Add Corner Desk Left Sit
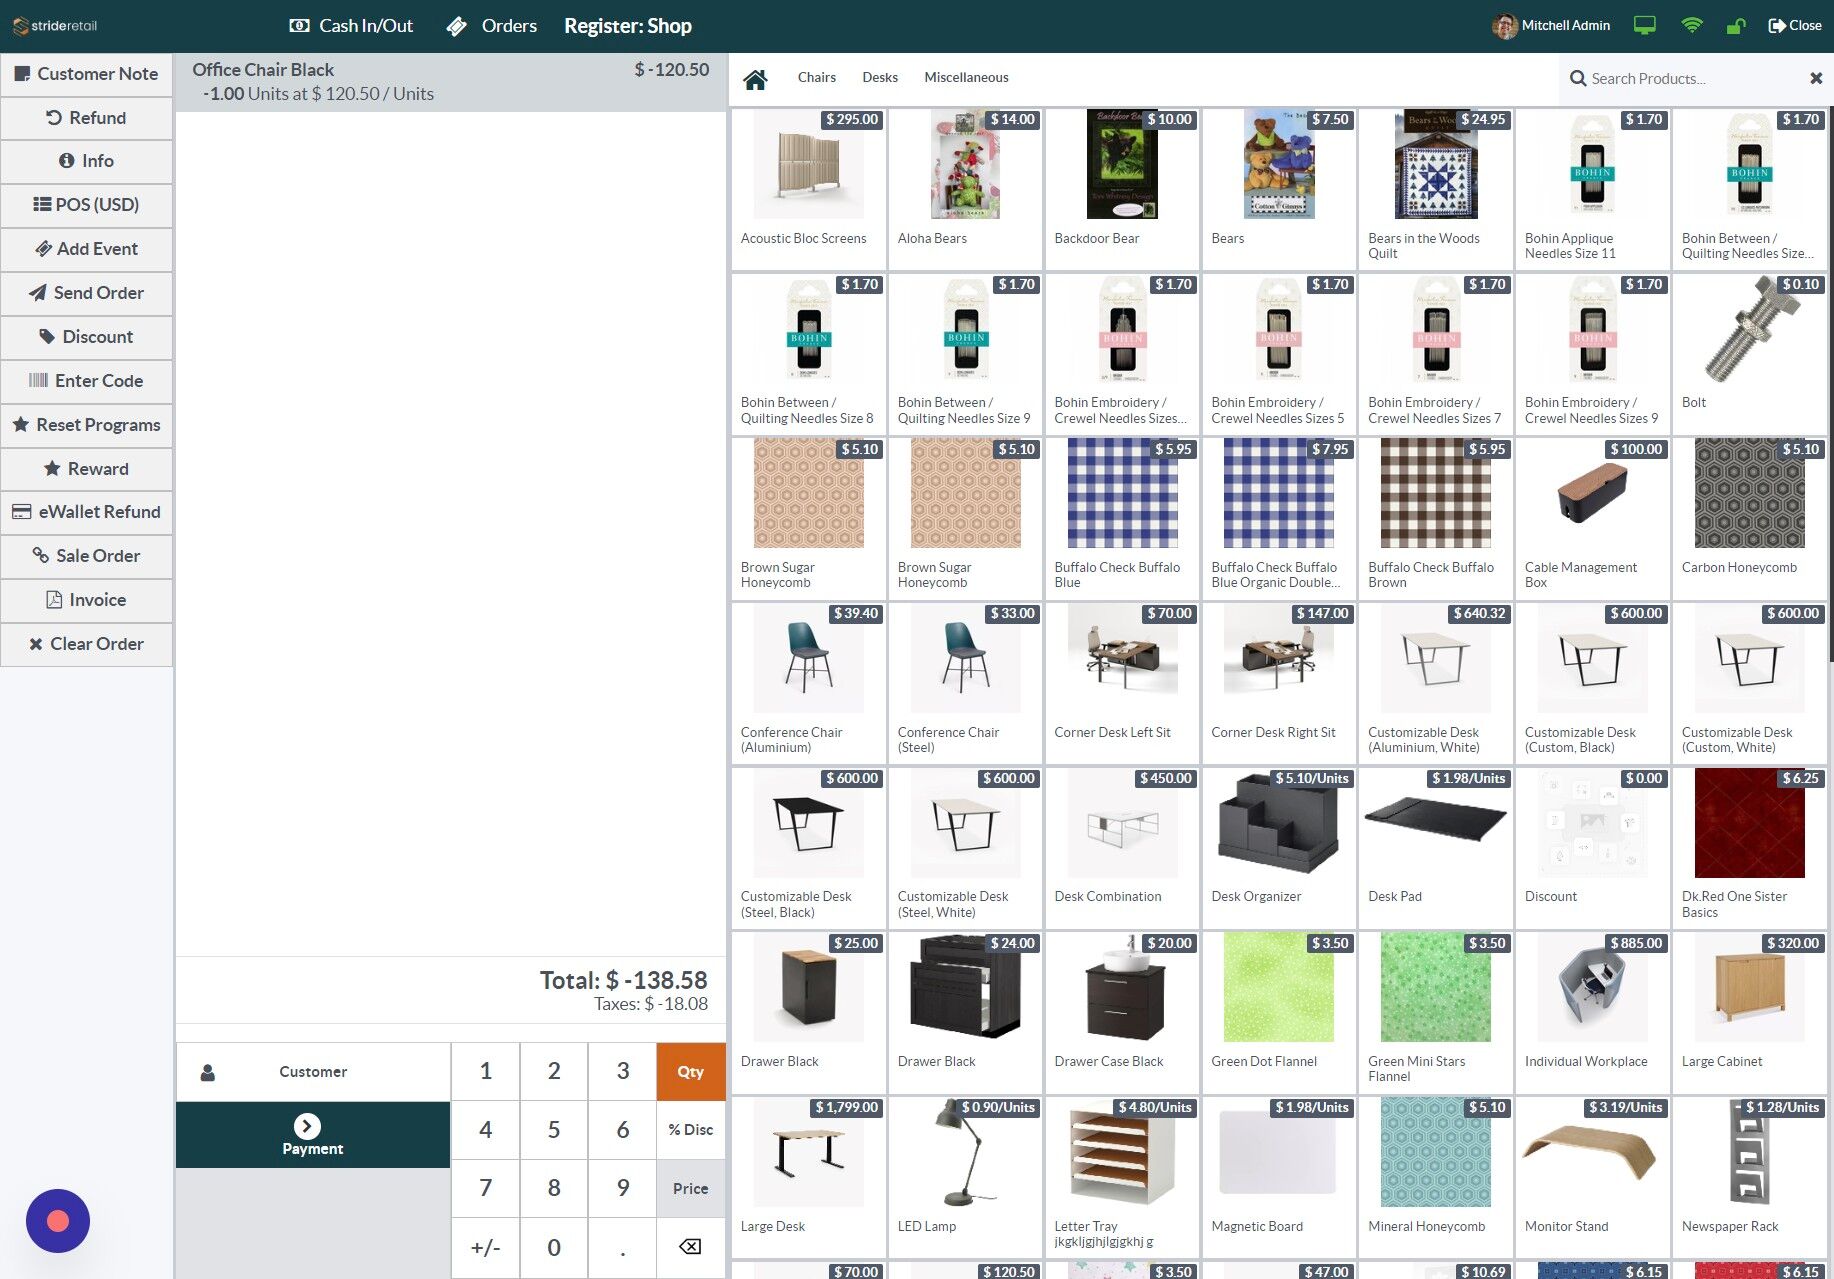The width and height of the screenshot is (1834, 1279). pyautogui.click(x=1122, y=683)
